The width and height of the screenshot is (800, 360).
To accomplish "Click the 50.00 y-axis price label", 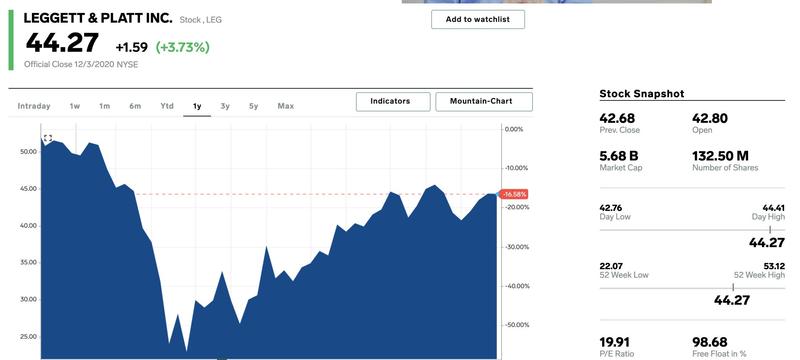I will pyautogui.click(x=29, y=151).
